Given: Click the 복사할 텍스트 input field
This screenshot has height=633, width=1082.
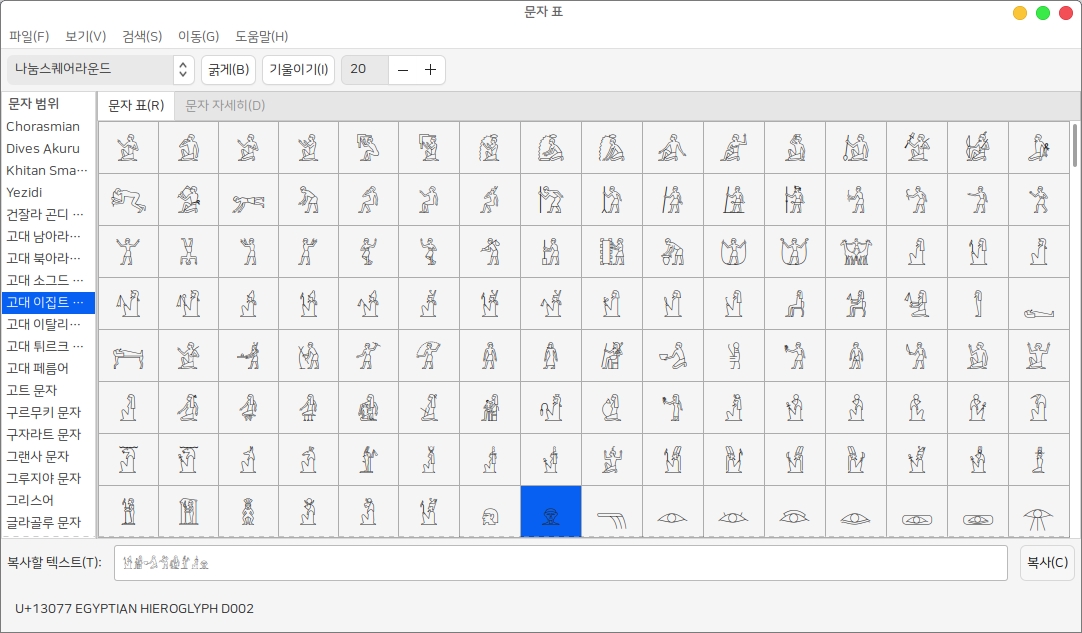Looking at the screenshot, I should pos(560,562).
